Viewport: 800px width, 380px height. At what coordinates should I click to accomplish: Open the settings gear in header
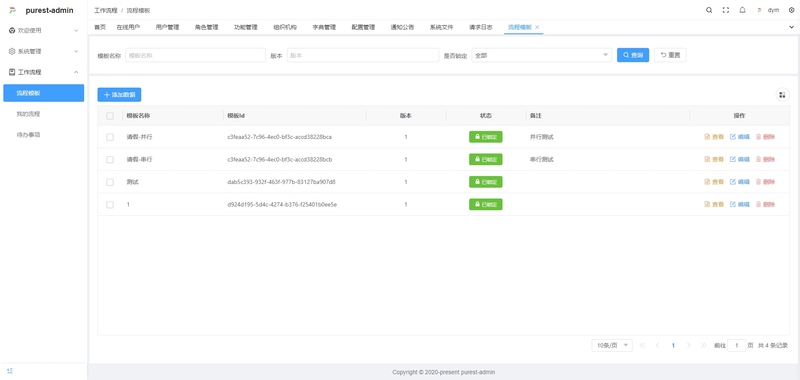click(791, 10)
